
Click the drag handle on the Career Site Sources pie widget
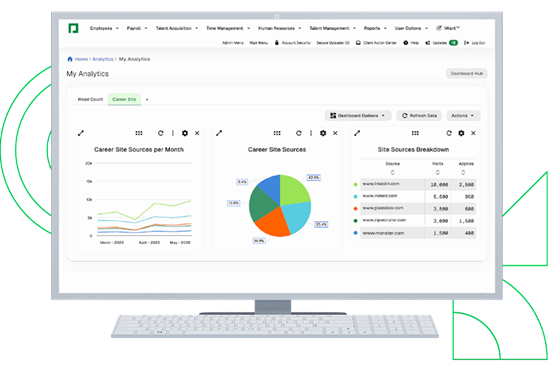[277, 133]
